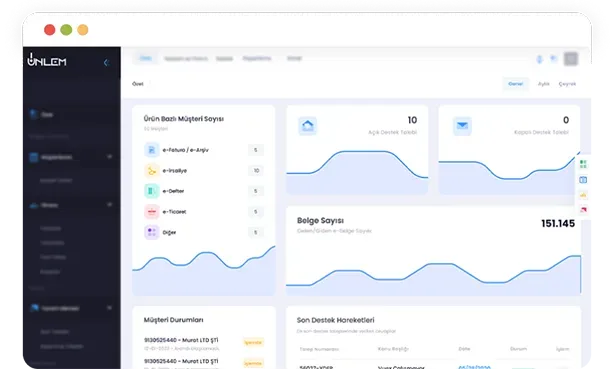Click the chart under Ürün Bazlı Müşteri Sayısı list

(x=204, y=270)
